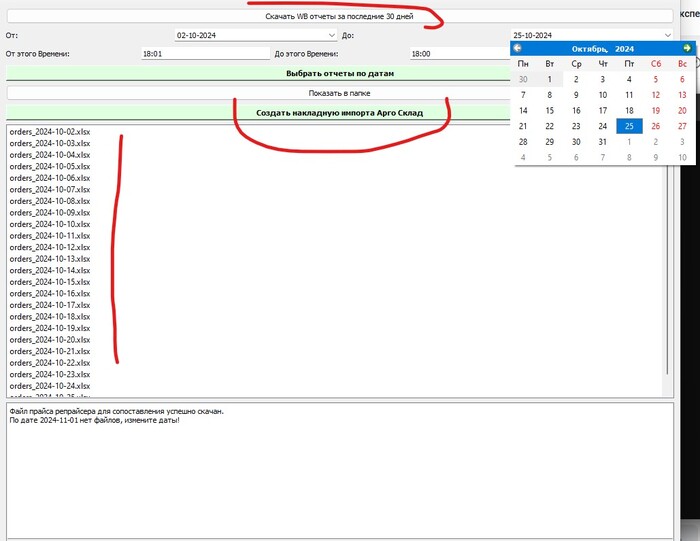
Task: Select October 20 in calendar
Action: [682, 111]
